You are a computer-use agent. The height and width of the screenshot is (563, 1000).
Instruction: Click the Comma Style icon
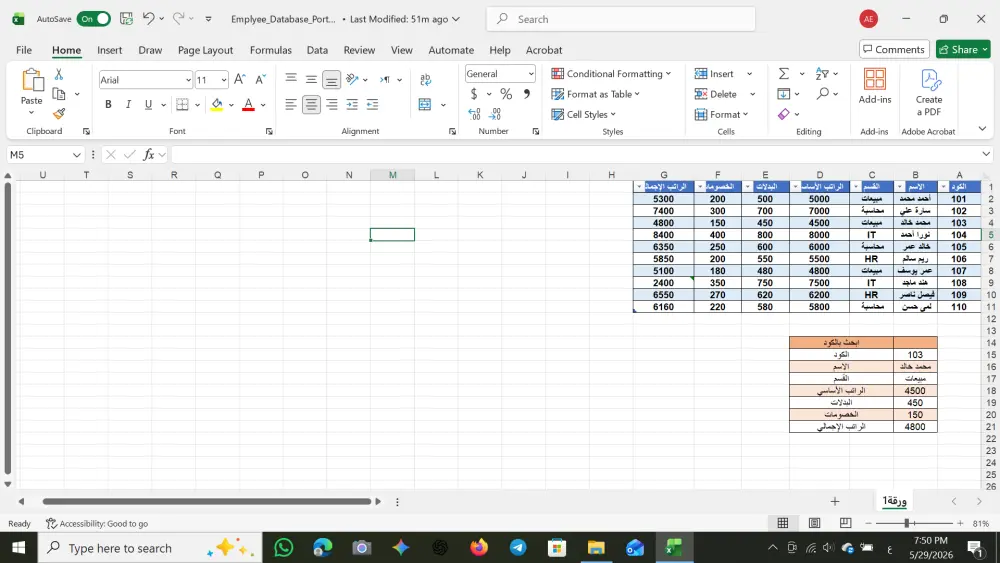tap(527, 94)
